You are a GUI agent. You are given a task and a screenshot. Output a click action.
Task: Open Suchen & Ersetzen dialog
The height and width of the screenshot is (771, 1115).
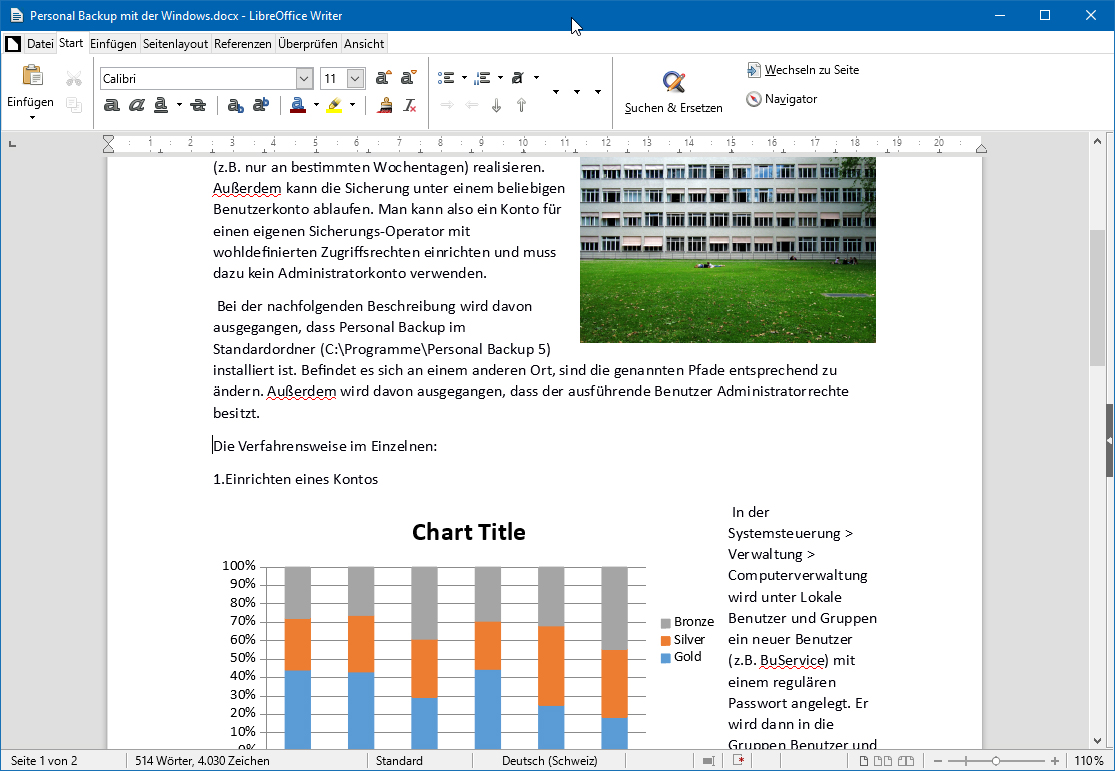click(x=673, y=92)
